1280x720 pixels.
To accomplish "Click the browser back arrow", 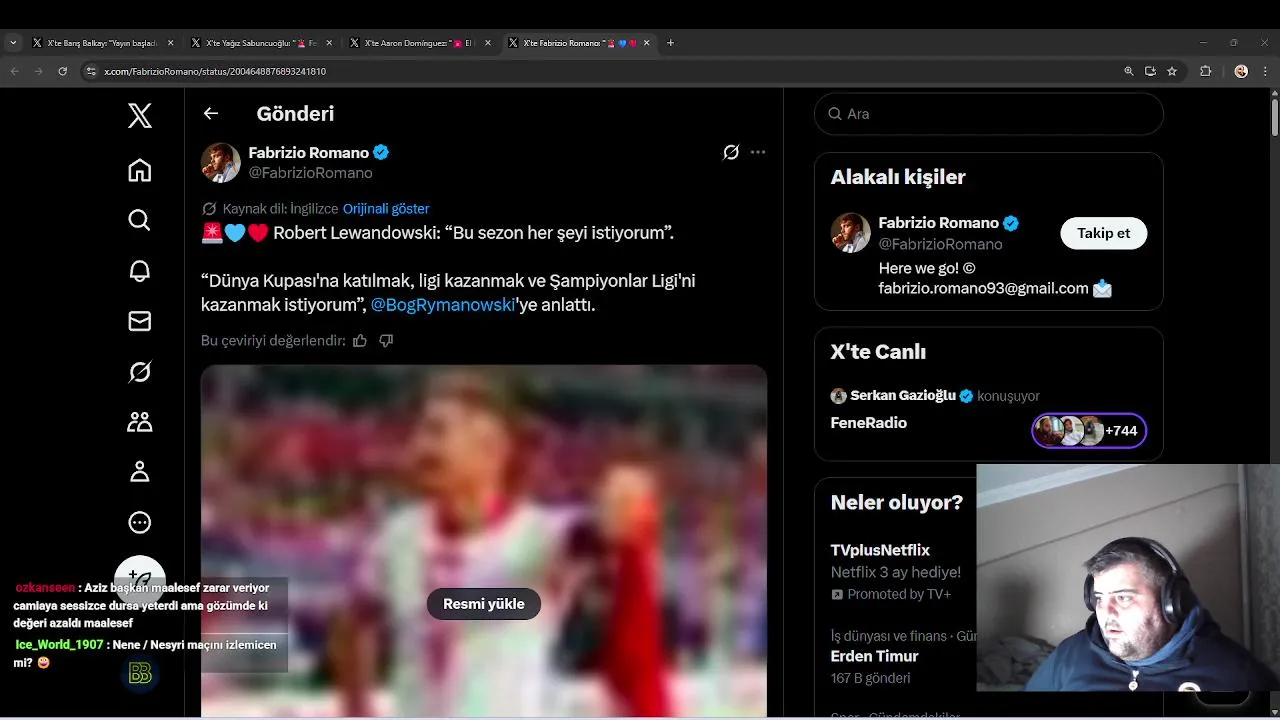I will click(x=14, y=71).
